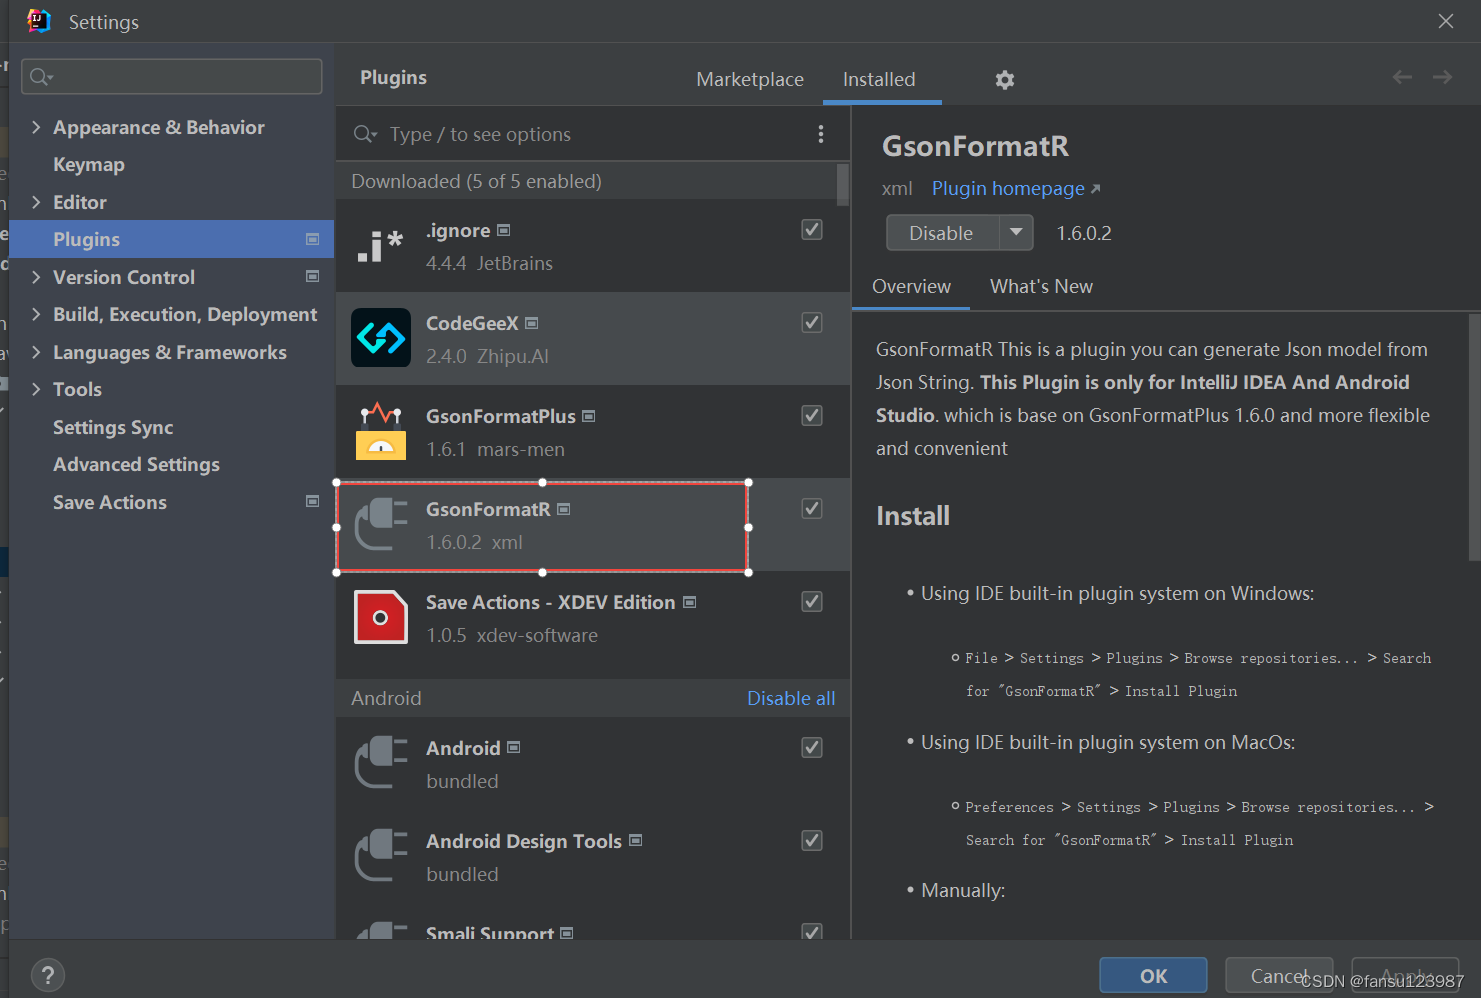Click the small icon next to GsonFormatPlus name
This screenshot has width=1481, height=998.
589,416
